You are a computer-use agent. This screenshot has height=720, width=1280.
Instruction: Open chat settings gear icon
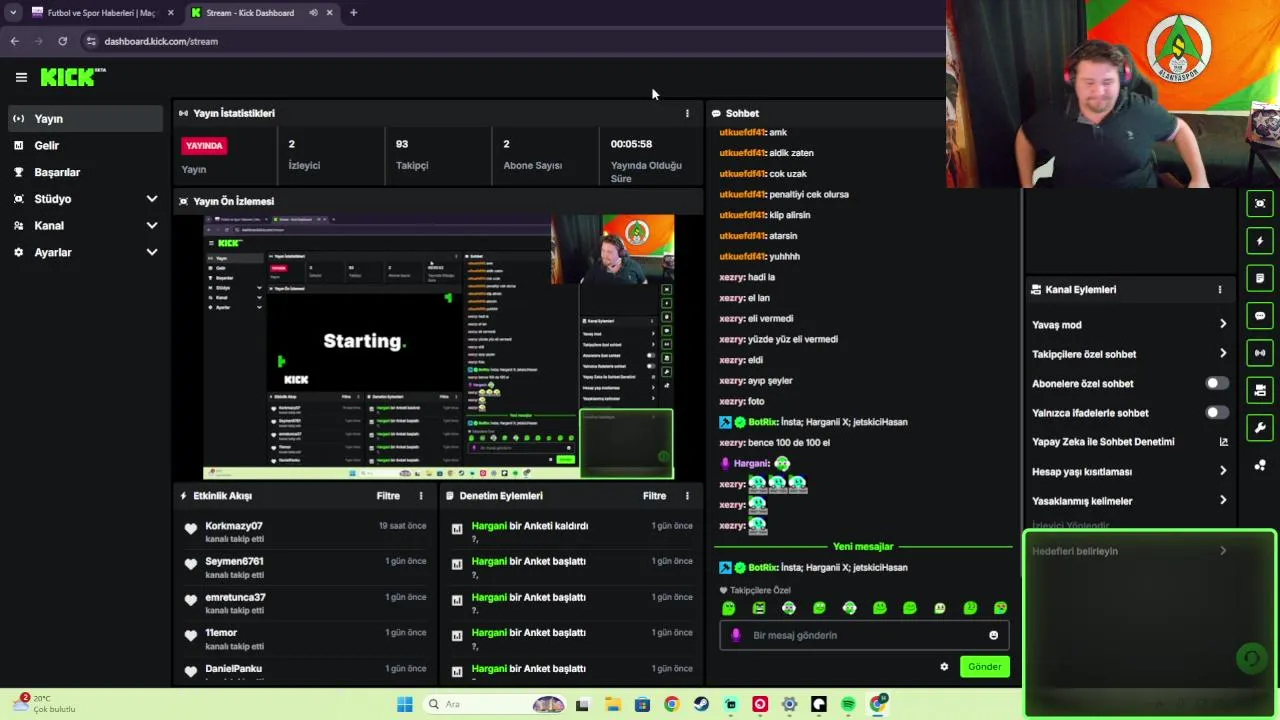[944, 666]
